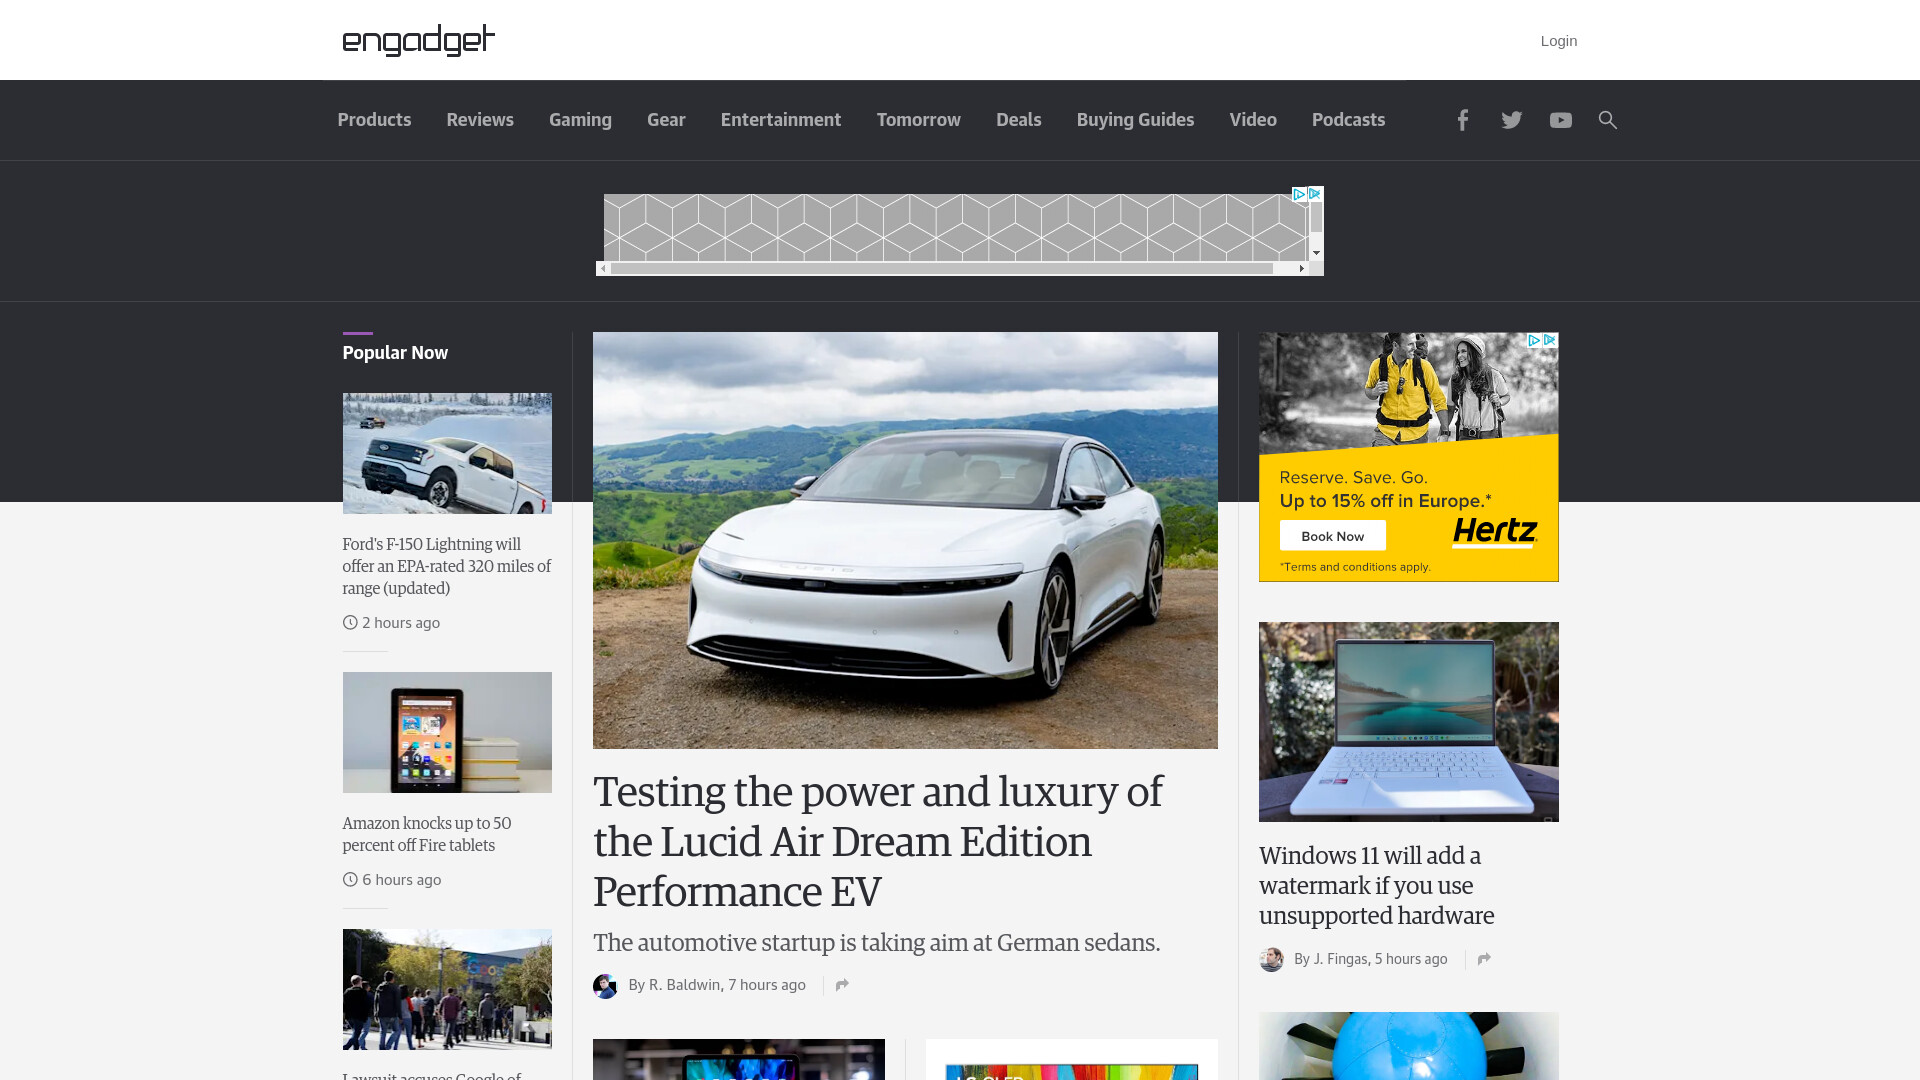Click R. Baldwin author avatar

click(x=605, y=986)
